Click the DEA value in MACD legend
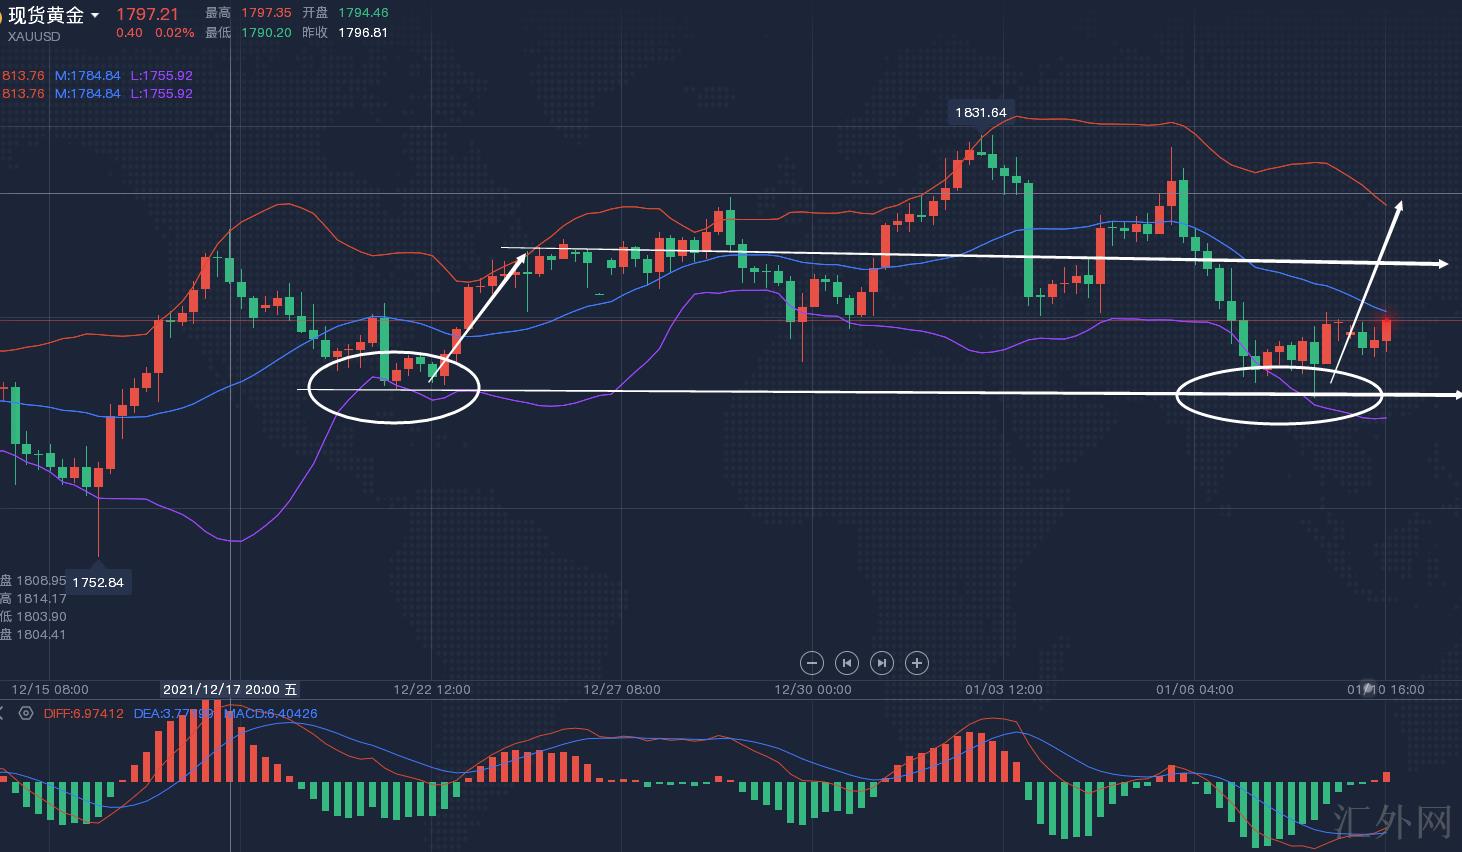The height and width of the screenshot is (852, 1462). (173, 713)
